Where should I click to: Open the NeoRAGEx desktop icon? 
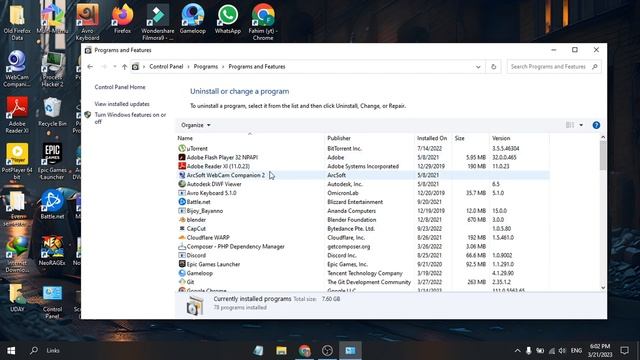click(52, 251)
